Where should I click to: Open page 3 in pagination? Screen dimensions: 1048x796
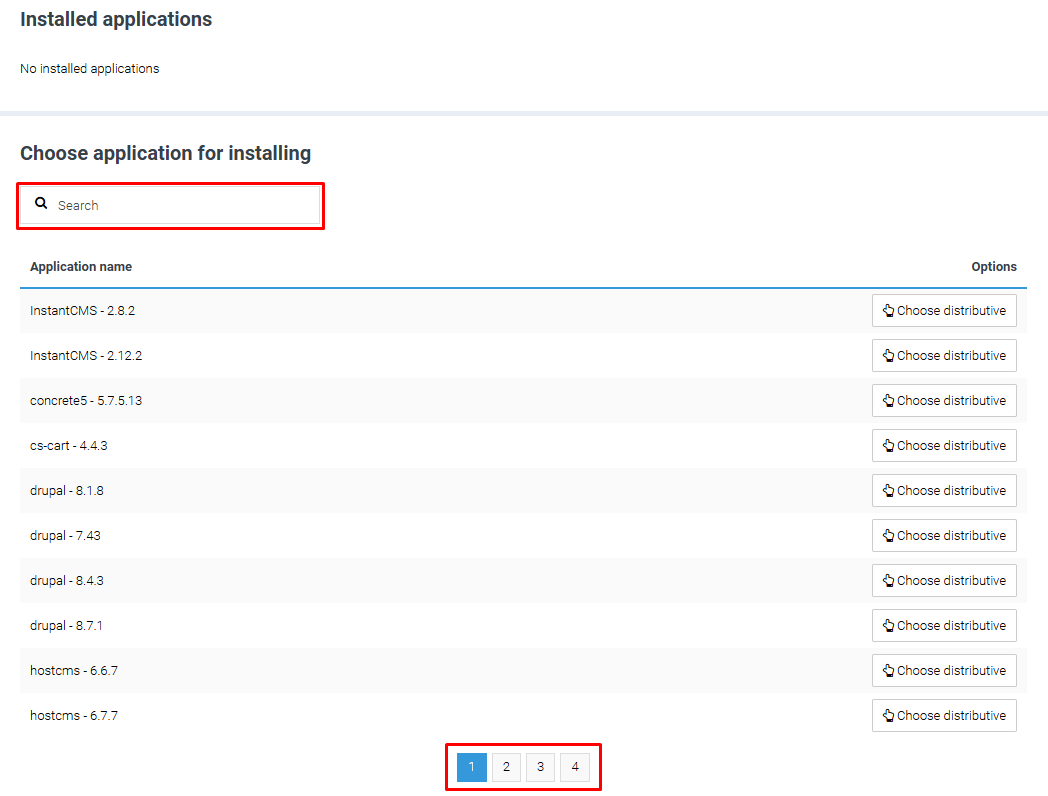540,767
